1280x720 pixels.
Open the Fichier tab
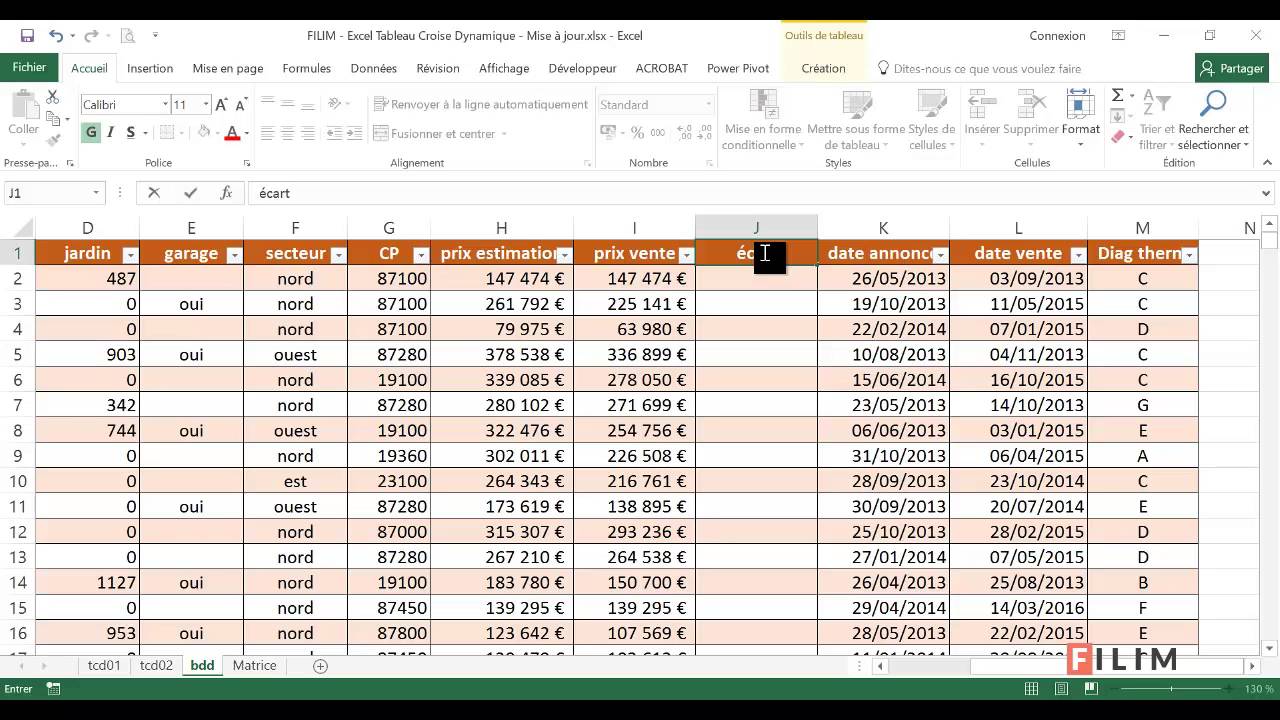[x=30, y=67]
